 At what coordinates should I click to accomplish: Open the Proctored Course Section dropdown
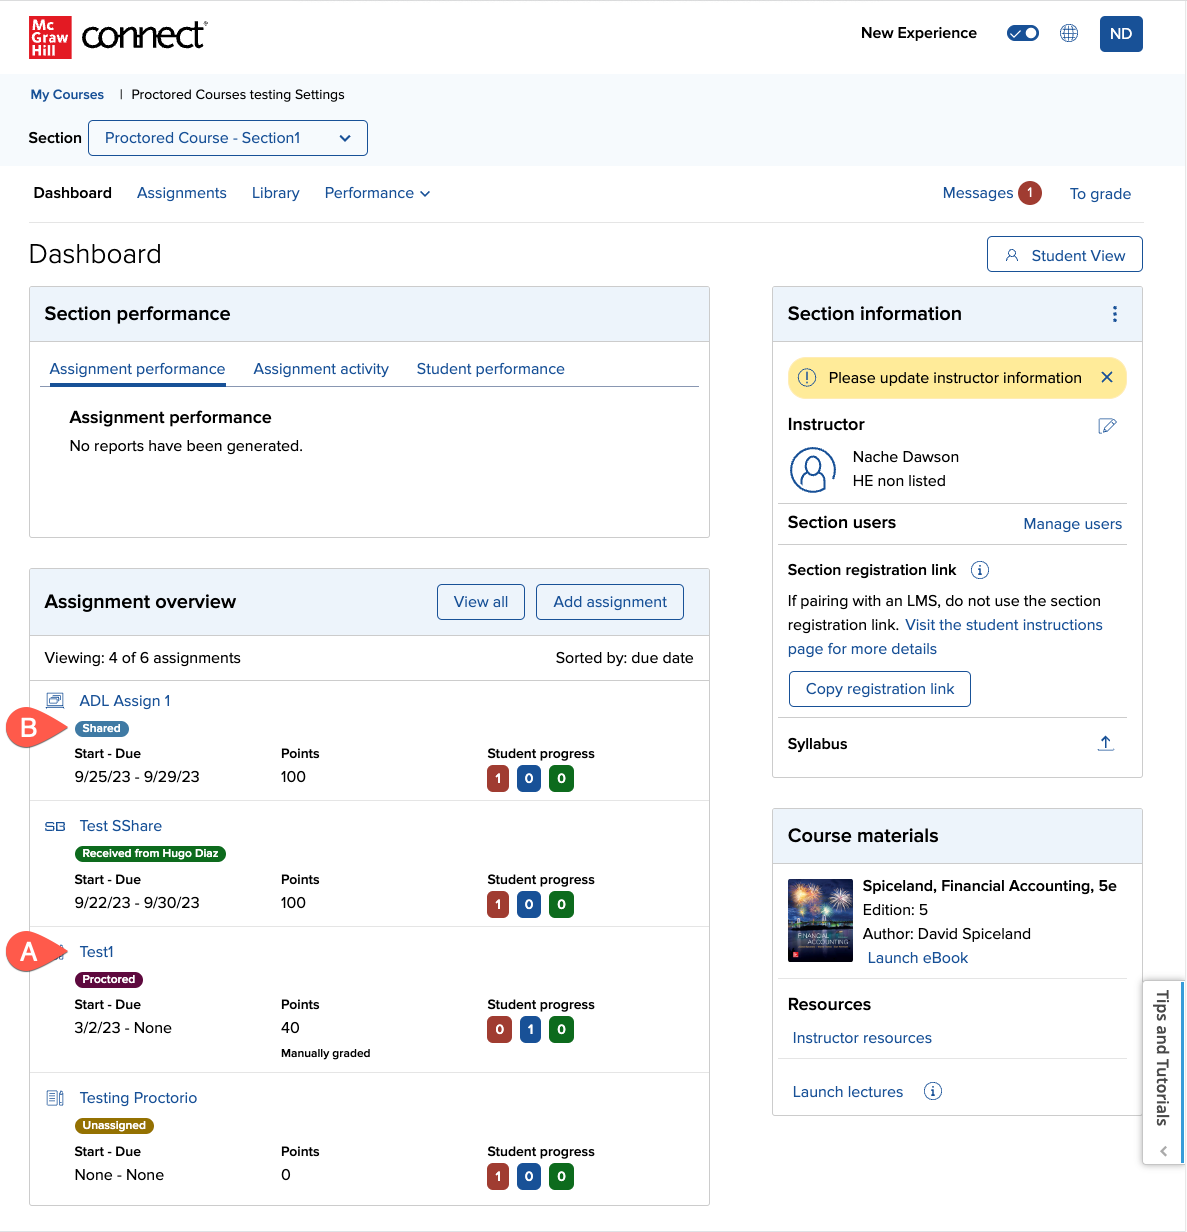[x=228, y=138]
